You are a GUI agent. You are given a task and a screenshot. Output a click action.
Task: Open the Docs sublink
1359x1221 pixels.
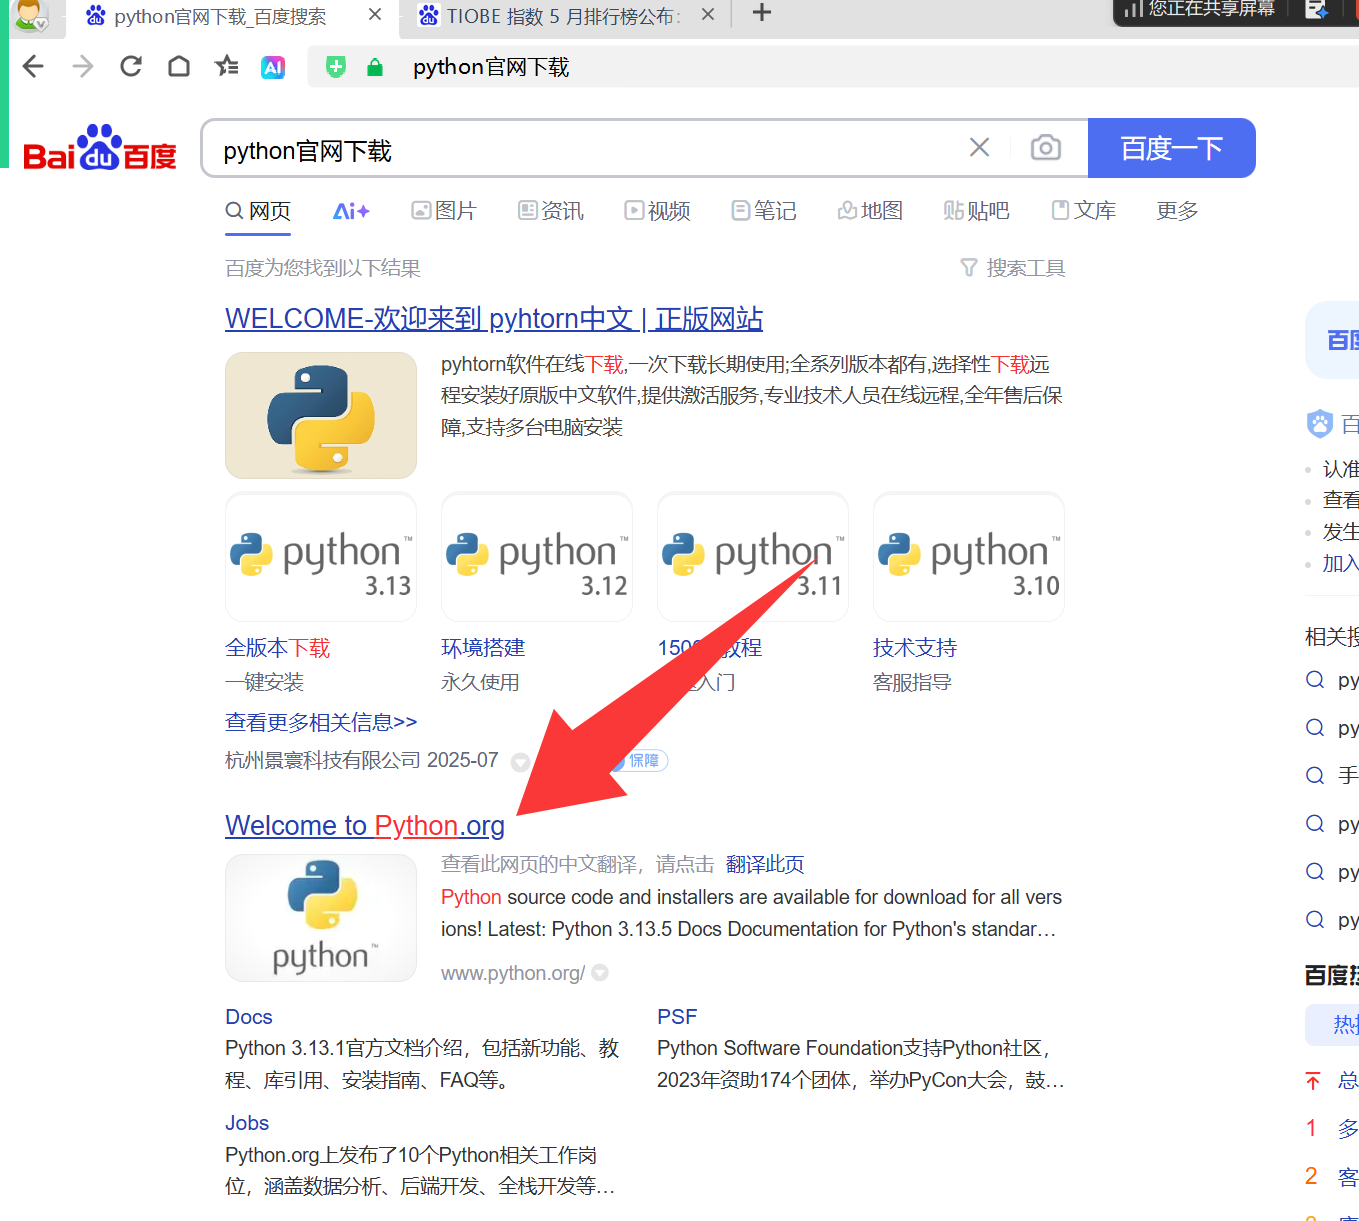point(249,1017)
